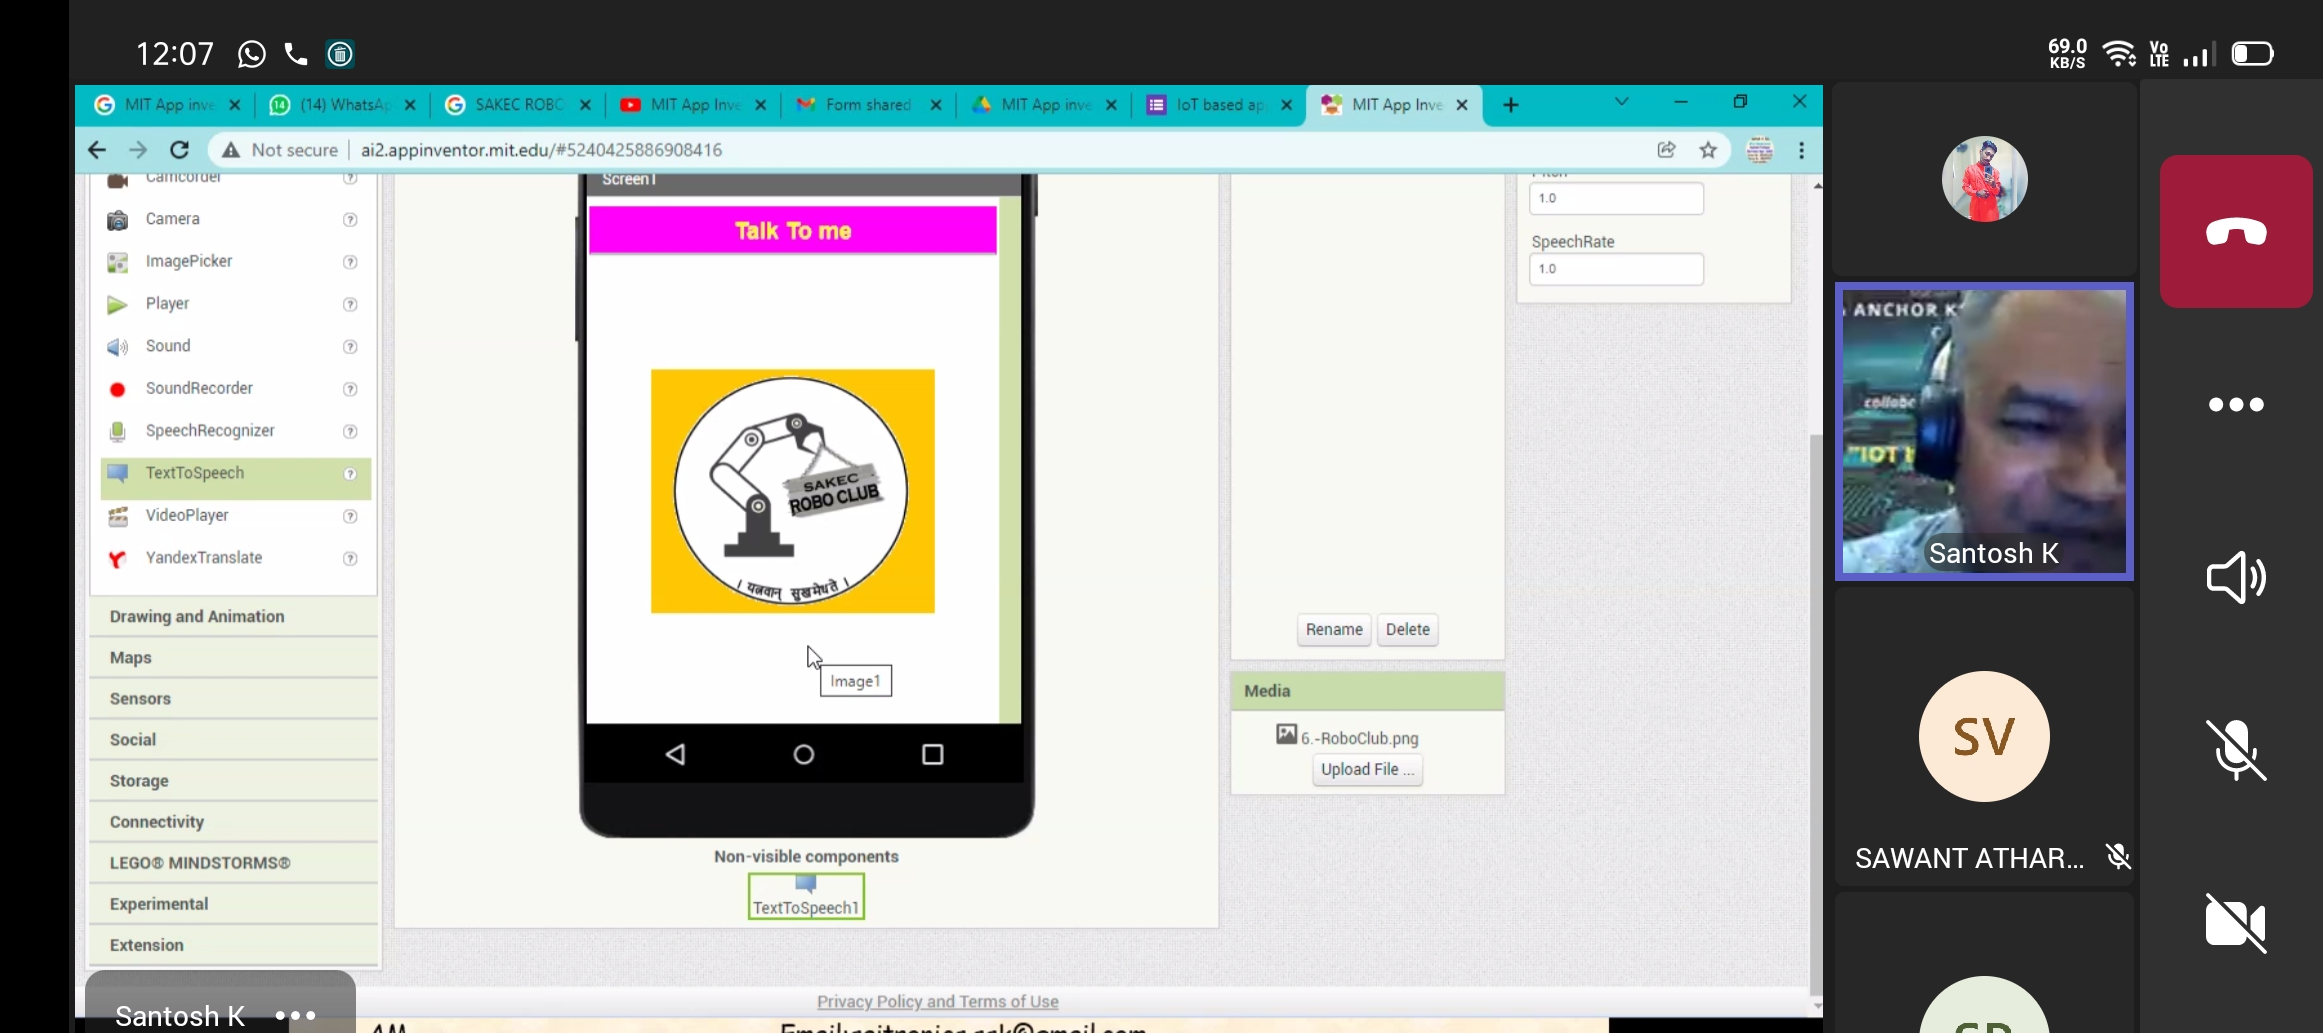Expand the Connectivity palette section
The width and height of the screenshot is (2323, 1033).
pos(157,822)
